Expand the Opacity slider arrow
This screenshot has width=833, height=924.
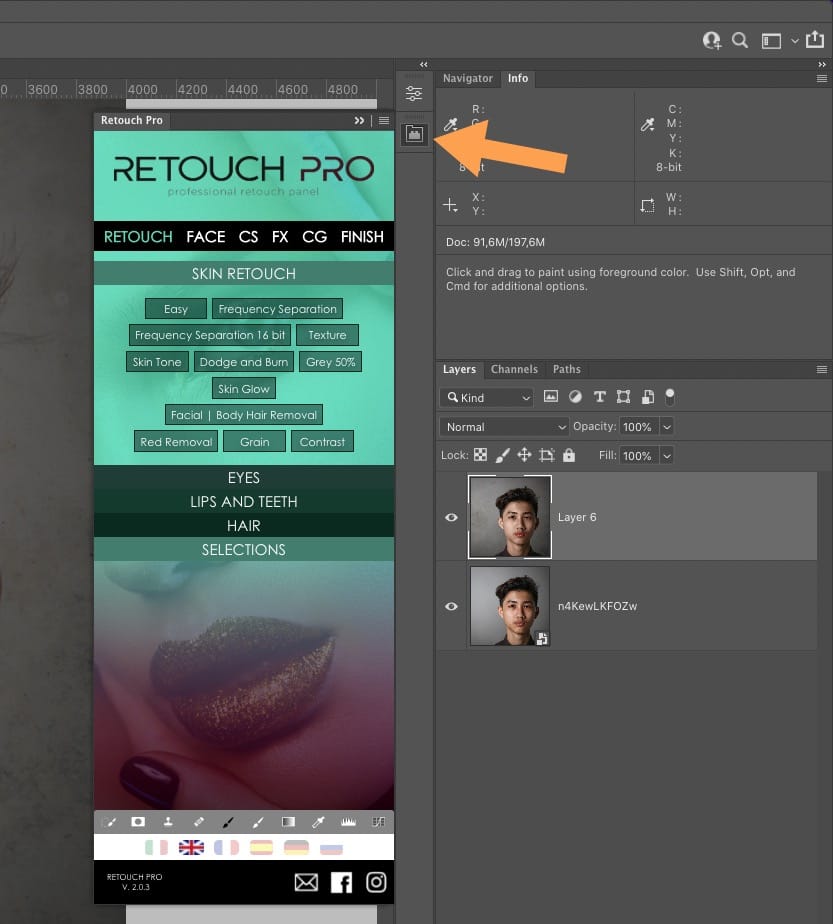(667, 427)
